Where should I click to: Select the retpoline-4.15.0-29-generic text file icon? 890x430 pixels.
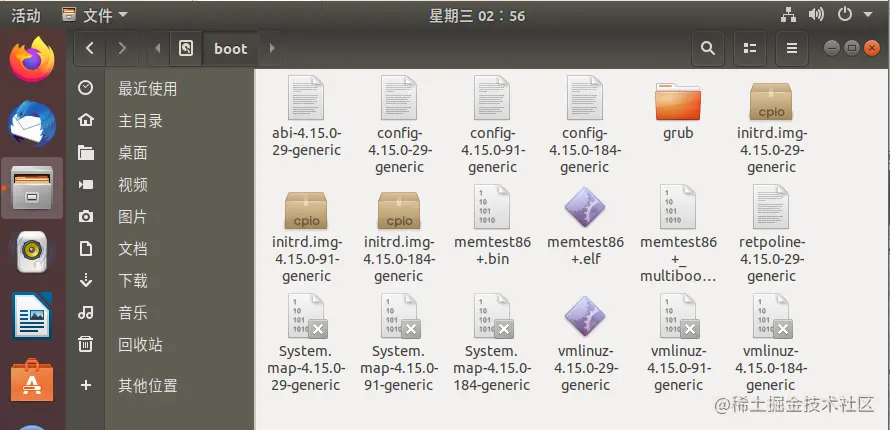click(x=771, y=206)
